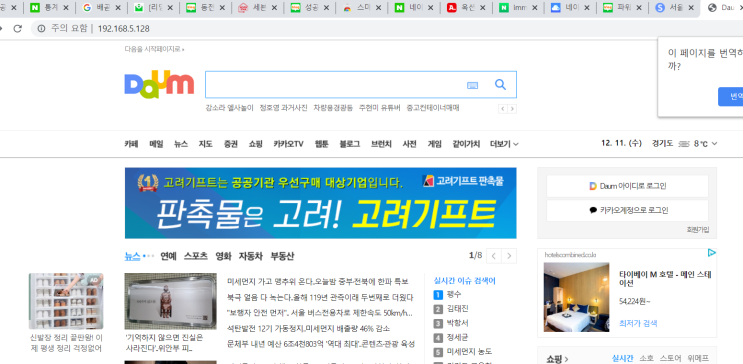Screen dimensions: 743x364
Task: Click '카카오계정으로 로그인' button
Action: [627, 210]
